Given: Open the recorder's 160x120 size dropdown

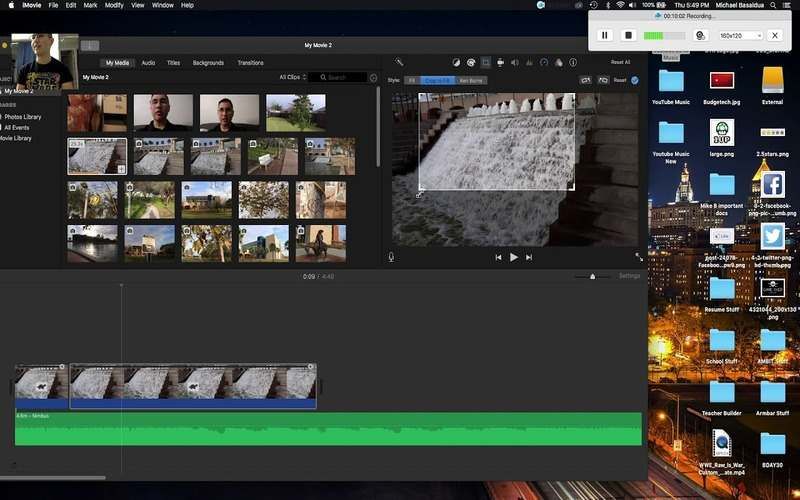Looking at the screenshot, I should [x=741, y=35].
